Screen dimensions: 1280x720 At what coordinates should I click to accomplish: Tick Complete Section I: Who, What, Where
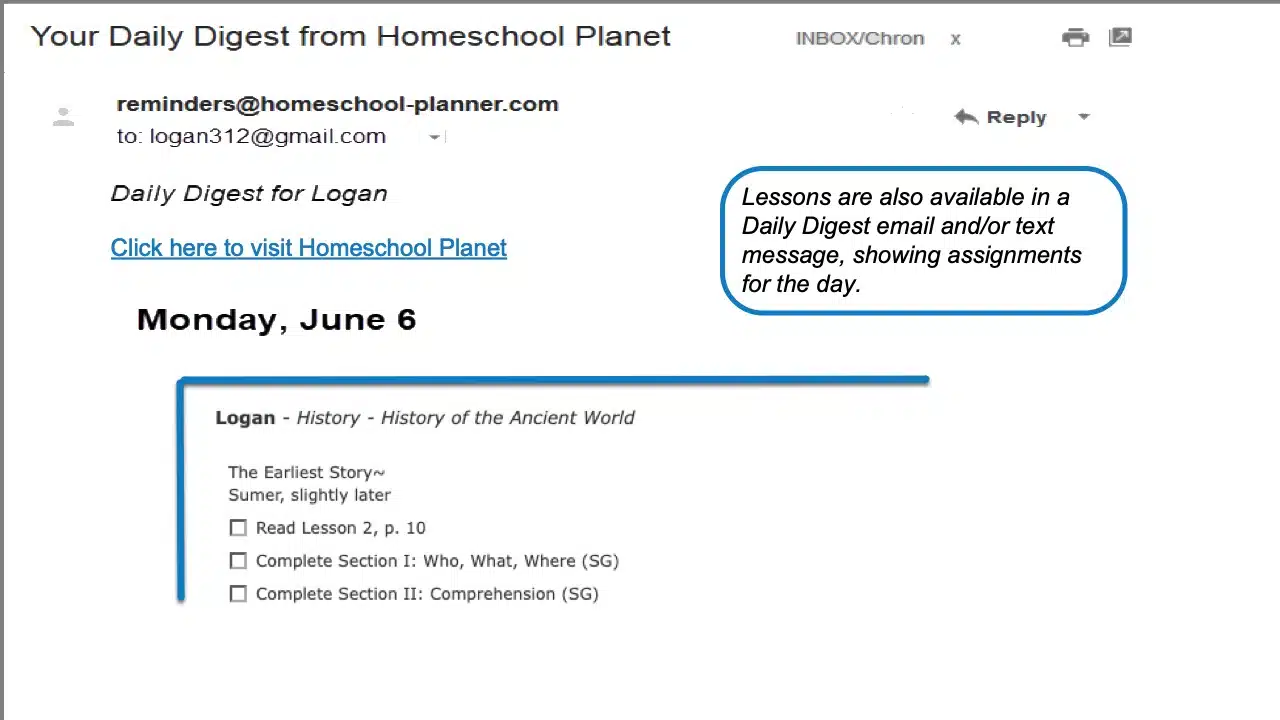238,561
